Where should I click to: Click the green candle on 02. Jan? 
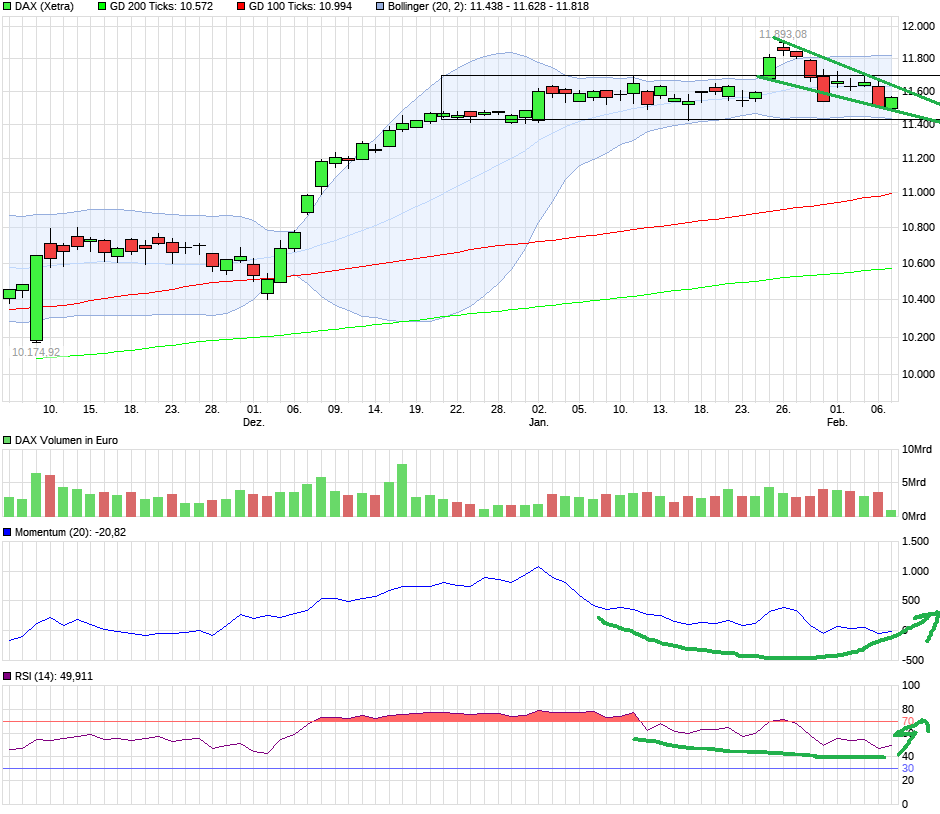point(538,106)
